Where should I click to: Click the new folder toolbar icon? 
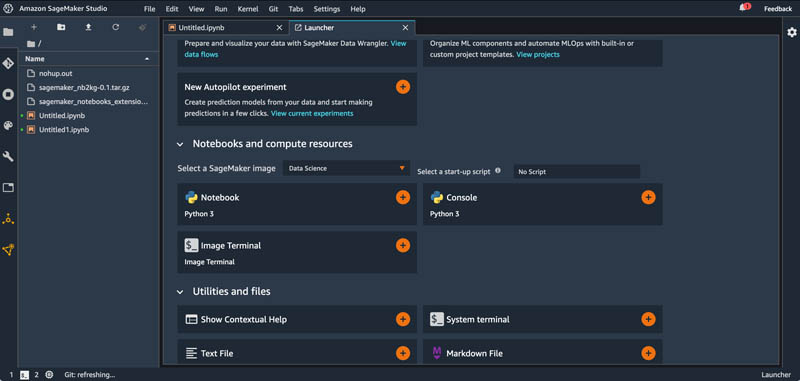(61, 27)
